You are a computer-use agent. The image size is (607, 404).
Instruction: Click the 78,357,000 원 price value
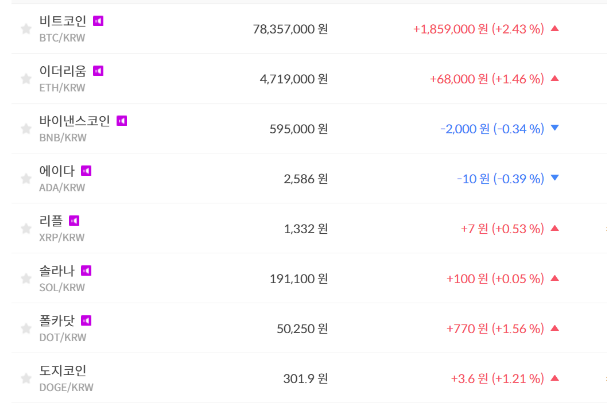click(290, 29)
